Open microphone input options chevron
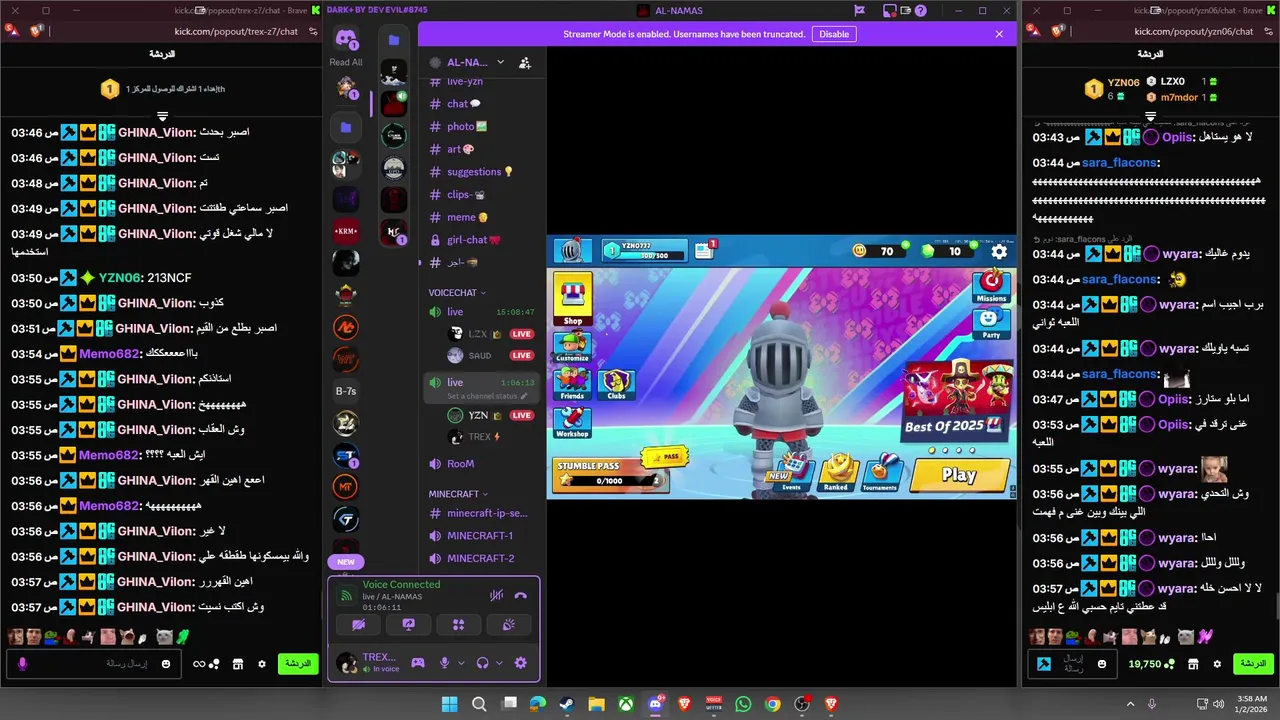Screen dimensions: 1280x720 click(x=461, y=662)
